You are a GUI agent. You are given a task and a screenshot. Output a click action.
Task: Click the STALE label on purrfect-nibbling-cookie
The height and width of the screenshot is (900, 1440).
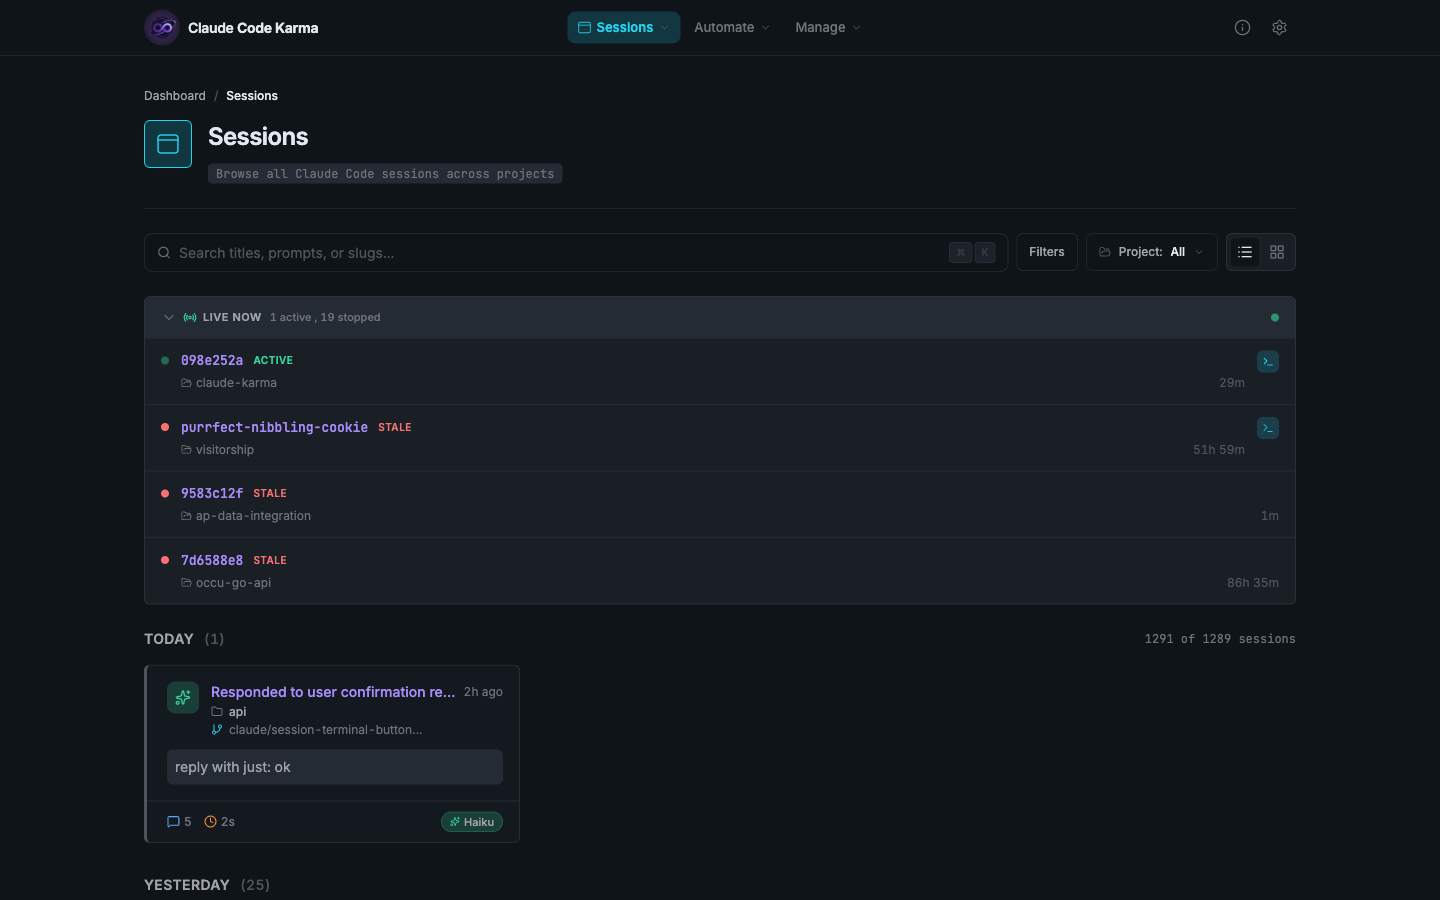[395, 427]
